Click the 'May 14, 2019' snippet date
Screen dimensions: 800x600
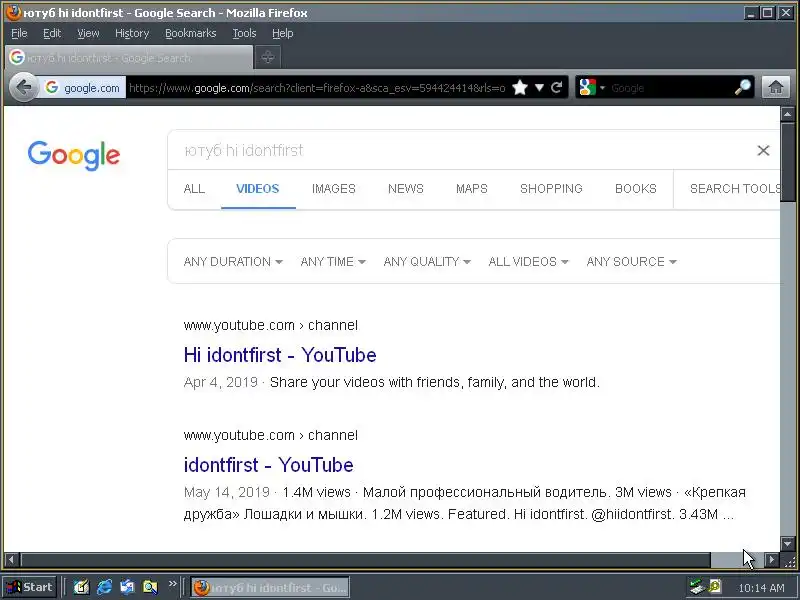coord(227,492)
